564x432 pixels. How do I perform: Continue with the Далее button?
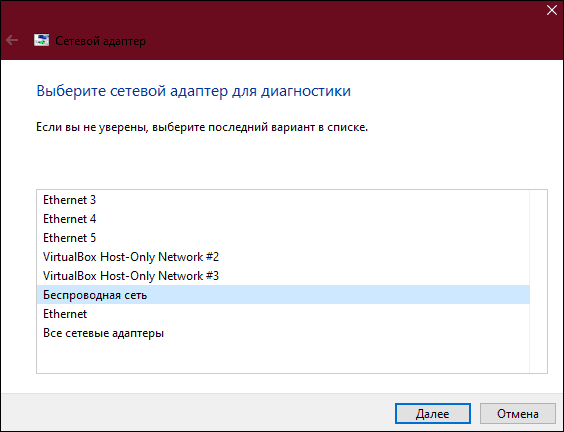(x=432, y=414)
